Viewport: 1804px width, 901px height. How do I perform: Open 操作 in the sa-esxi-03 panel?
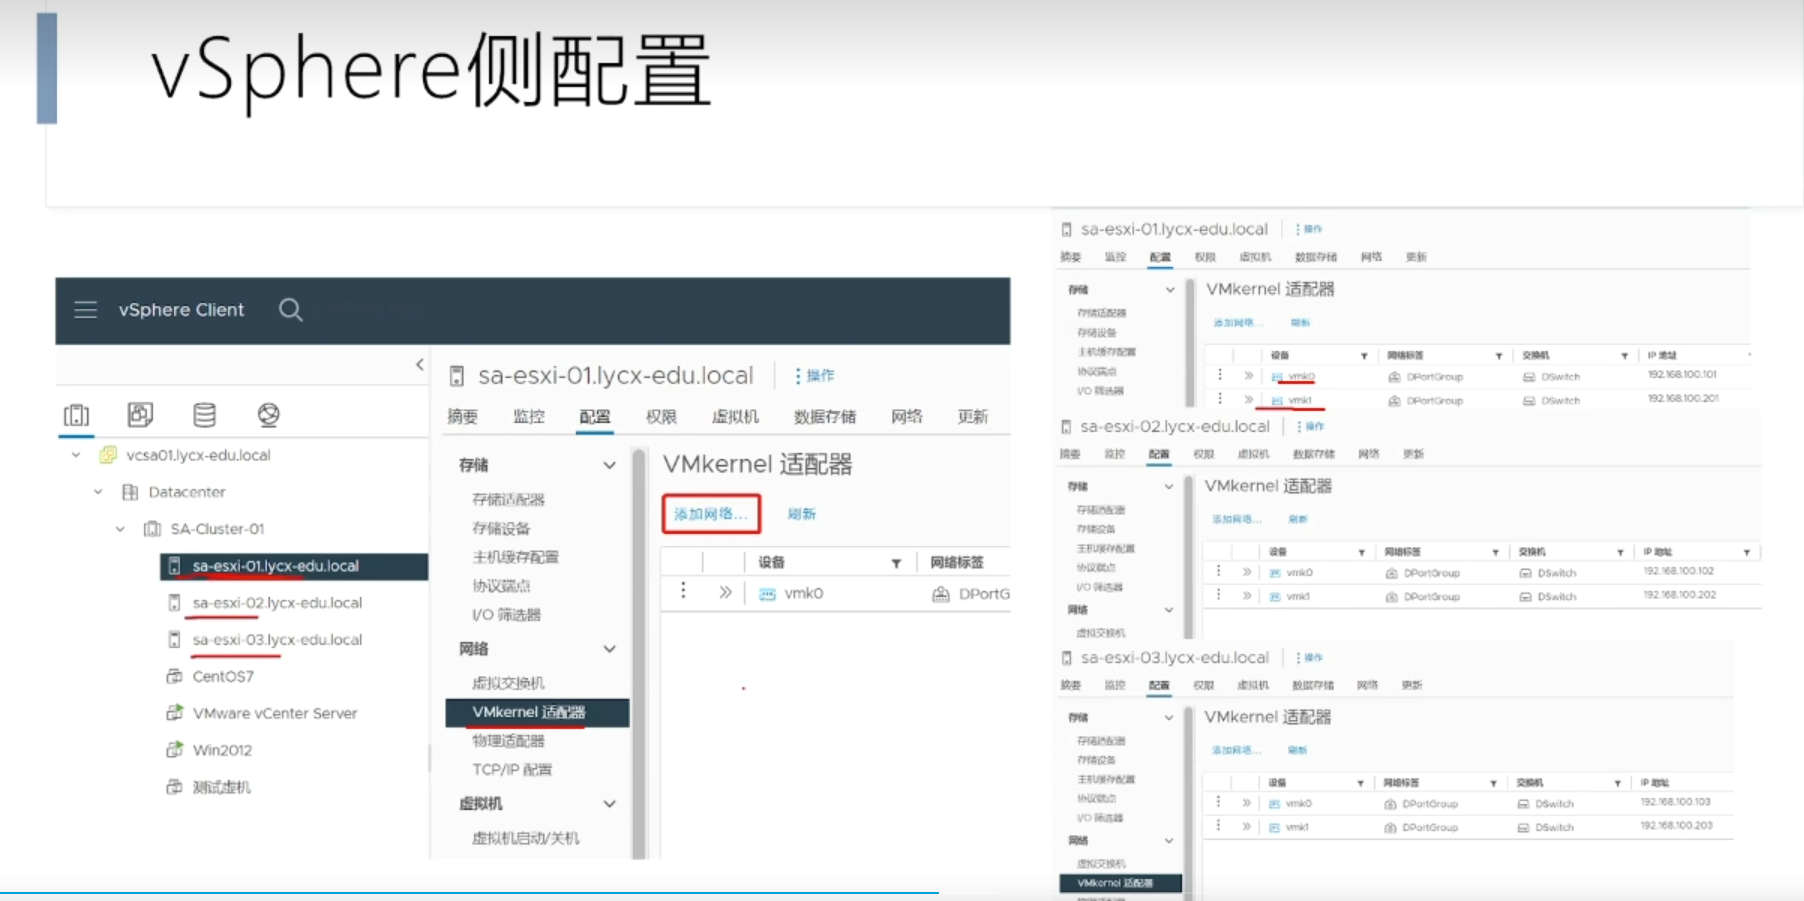click(x=1310, y=658)
